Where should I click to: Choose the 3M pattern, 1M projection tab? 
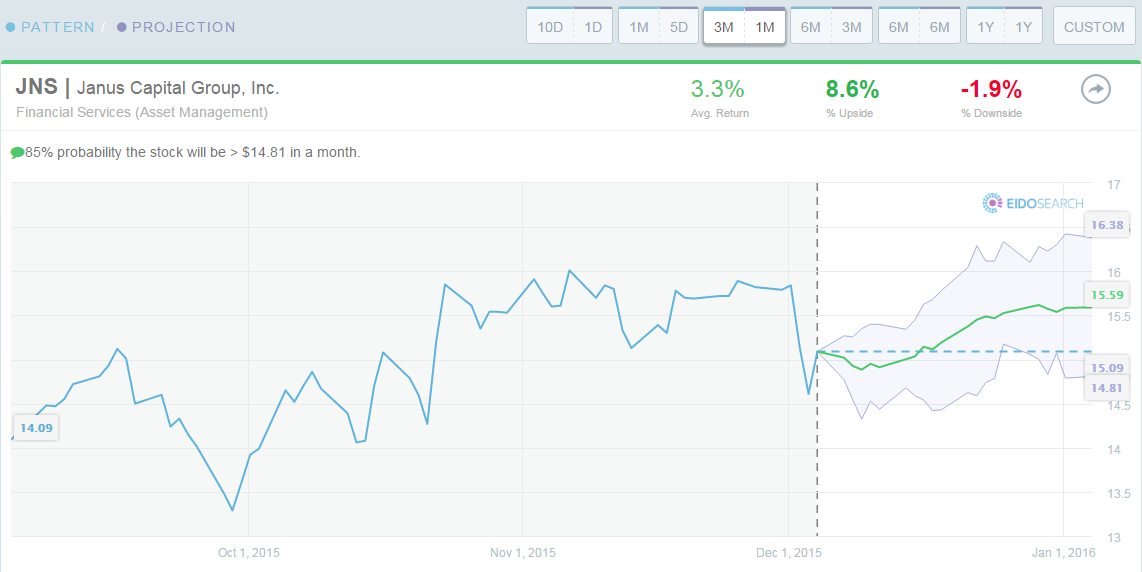click(x=744, y=27)
